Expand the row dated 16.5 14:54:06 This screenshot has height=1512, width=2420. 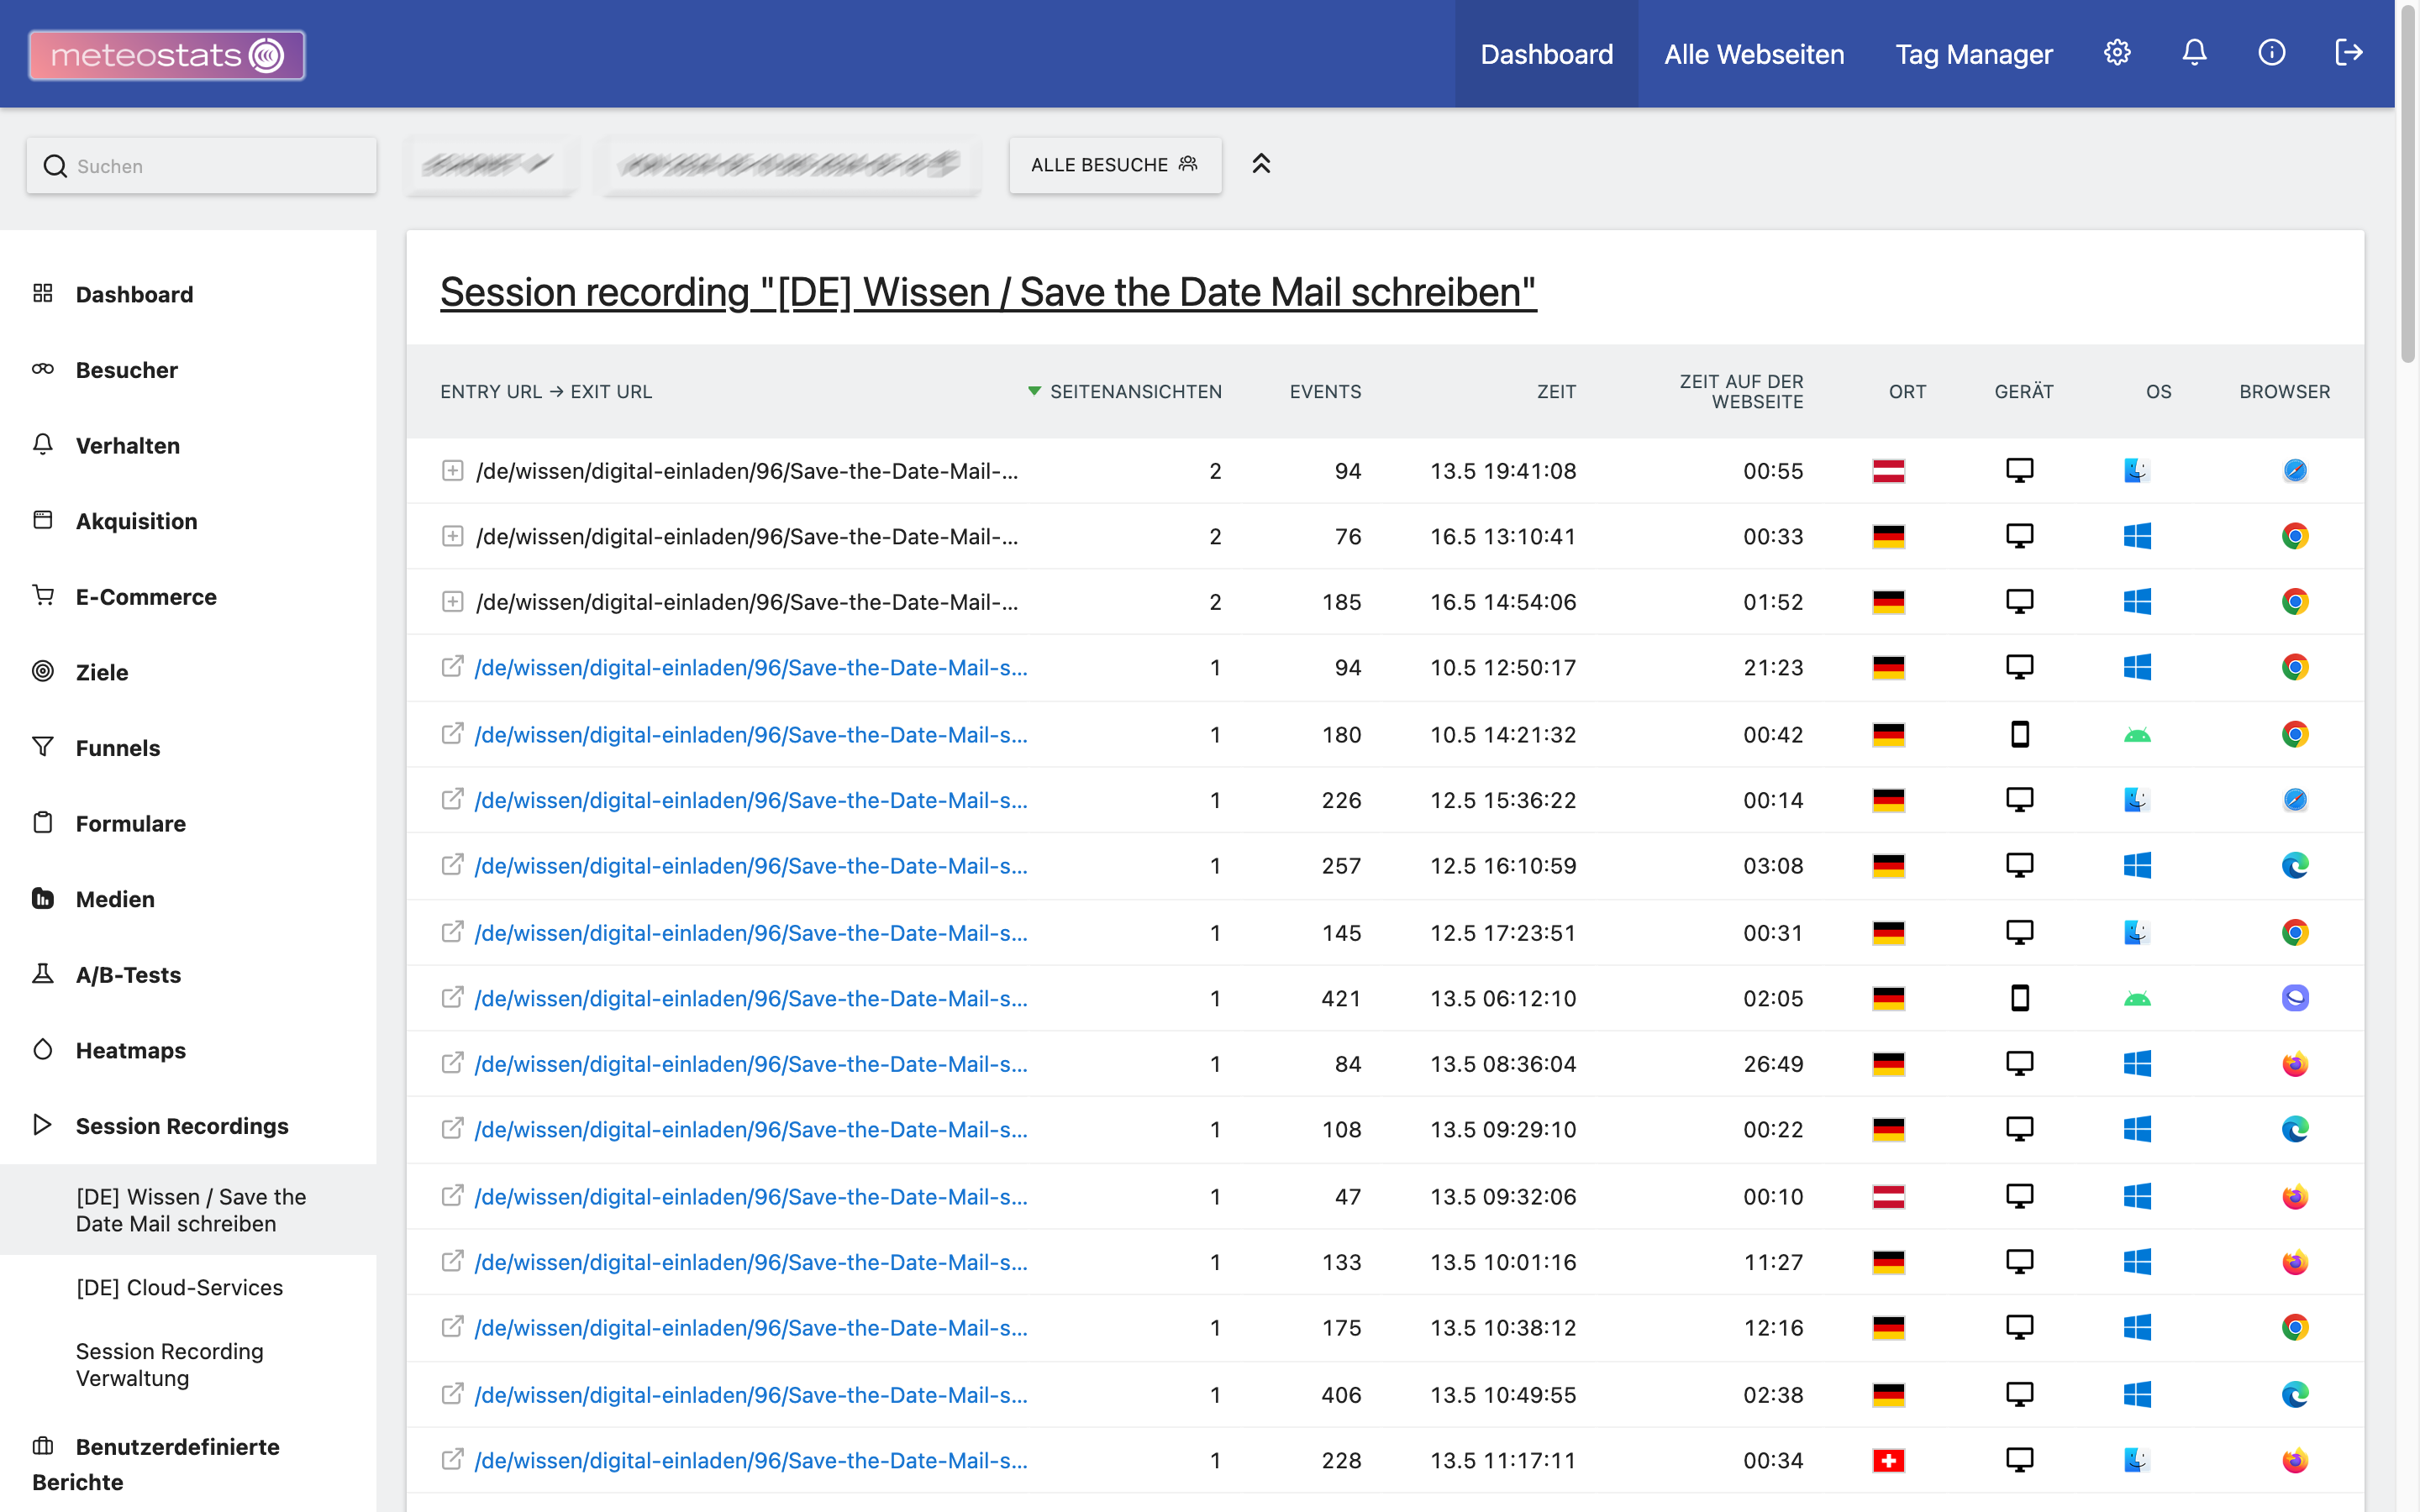click(452, 602)
